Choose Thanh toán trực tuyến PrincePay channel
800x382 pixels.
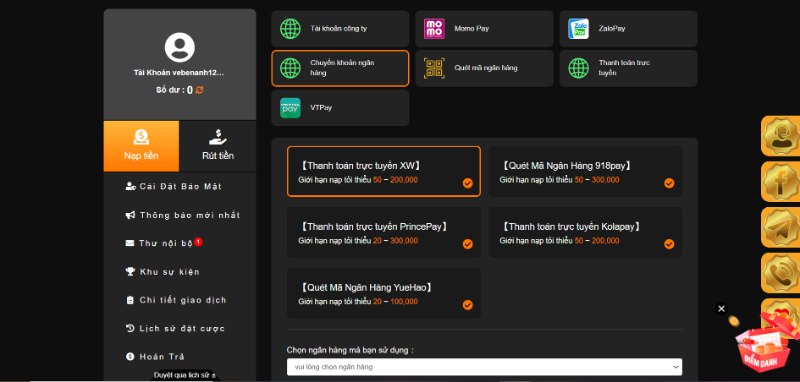coord(384,232)
